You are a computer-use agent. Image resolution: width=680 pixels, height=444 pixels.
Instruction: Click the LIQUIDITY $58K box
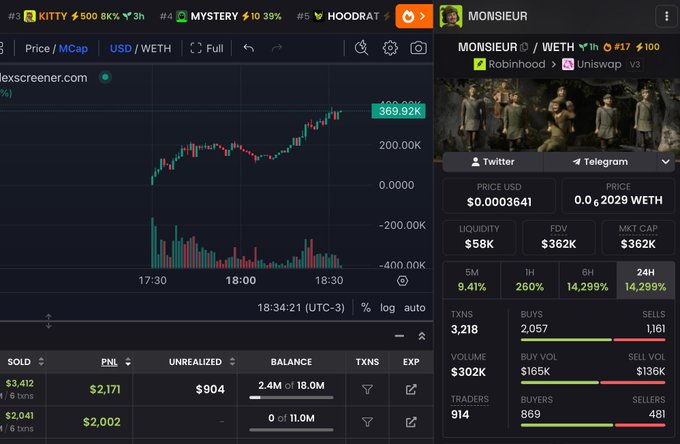coord(479,237)
